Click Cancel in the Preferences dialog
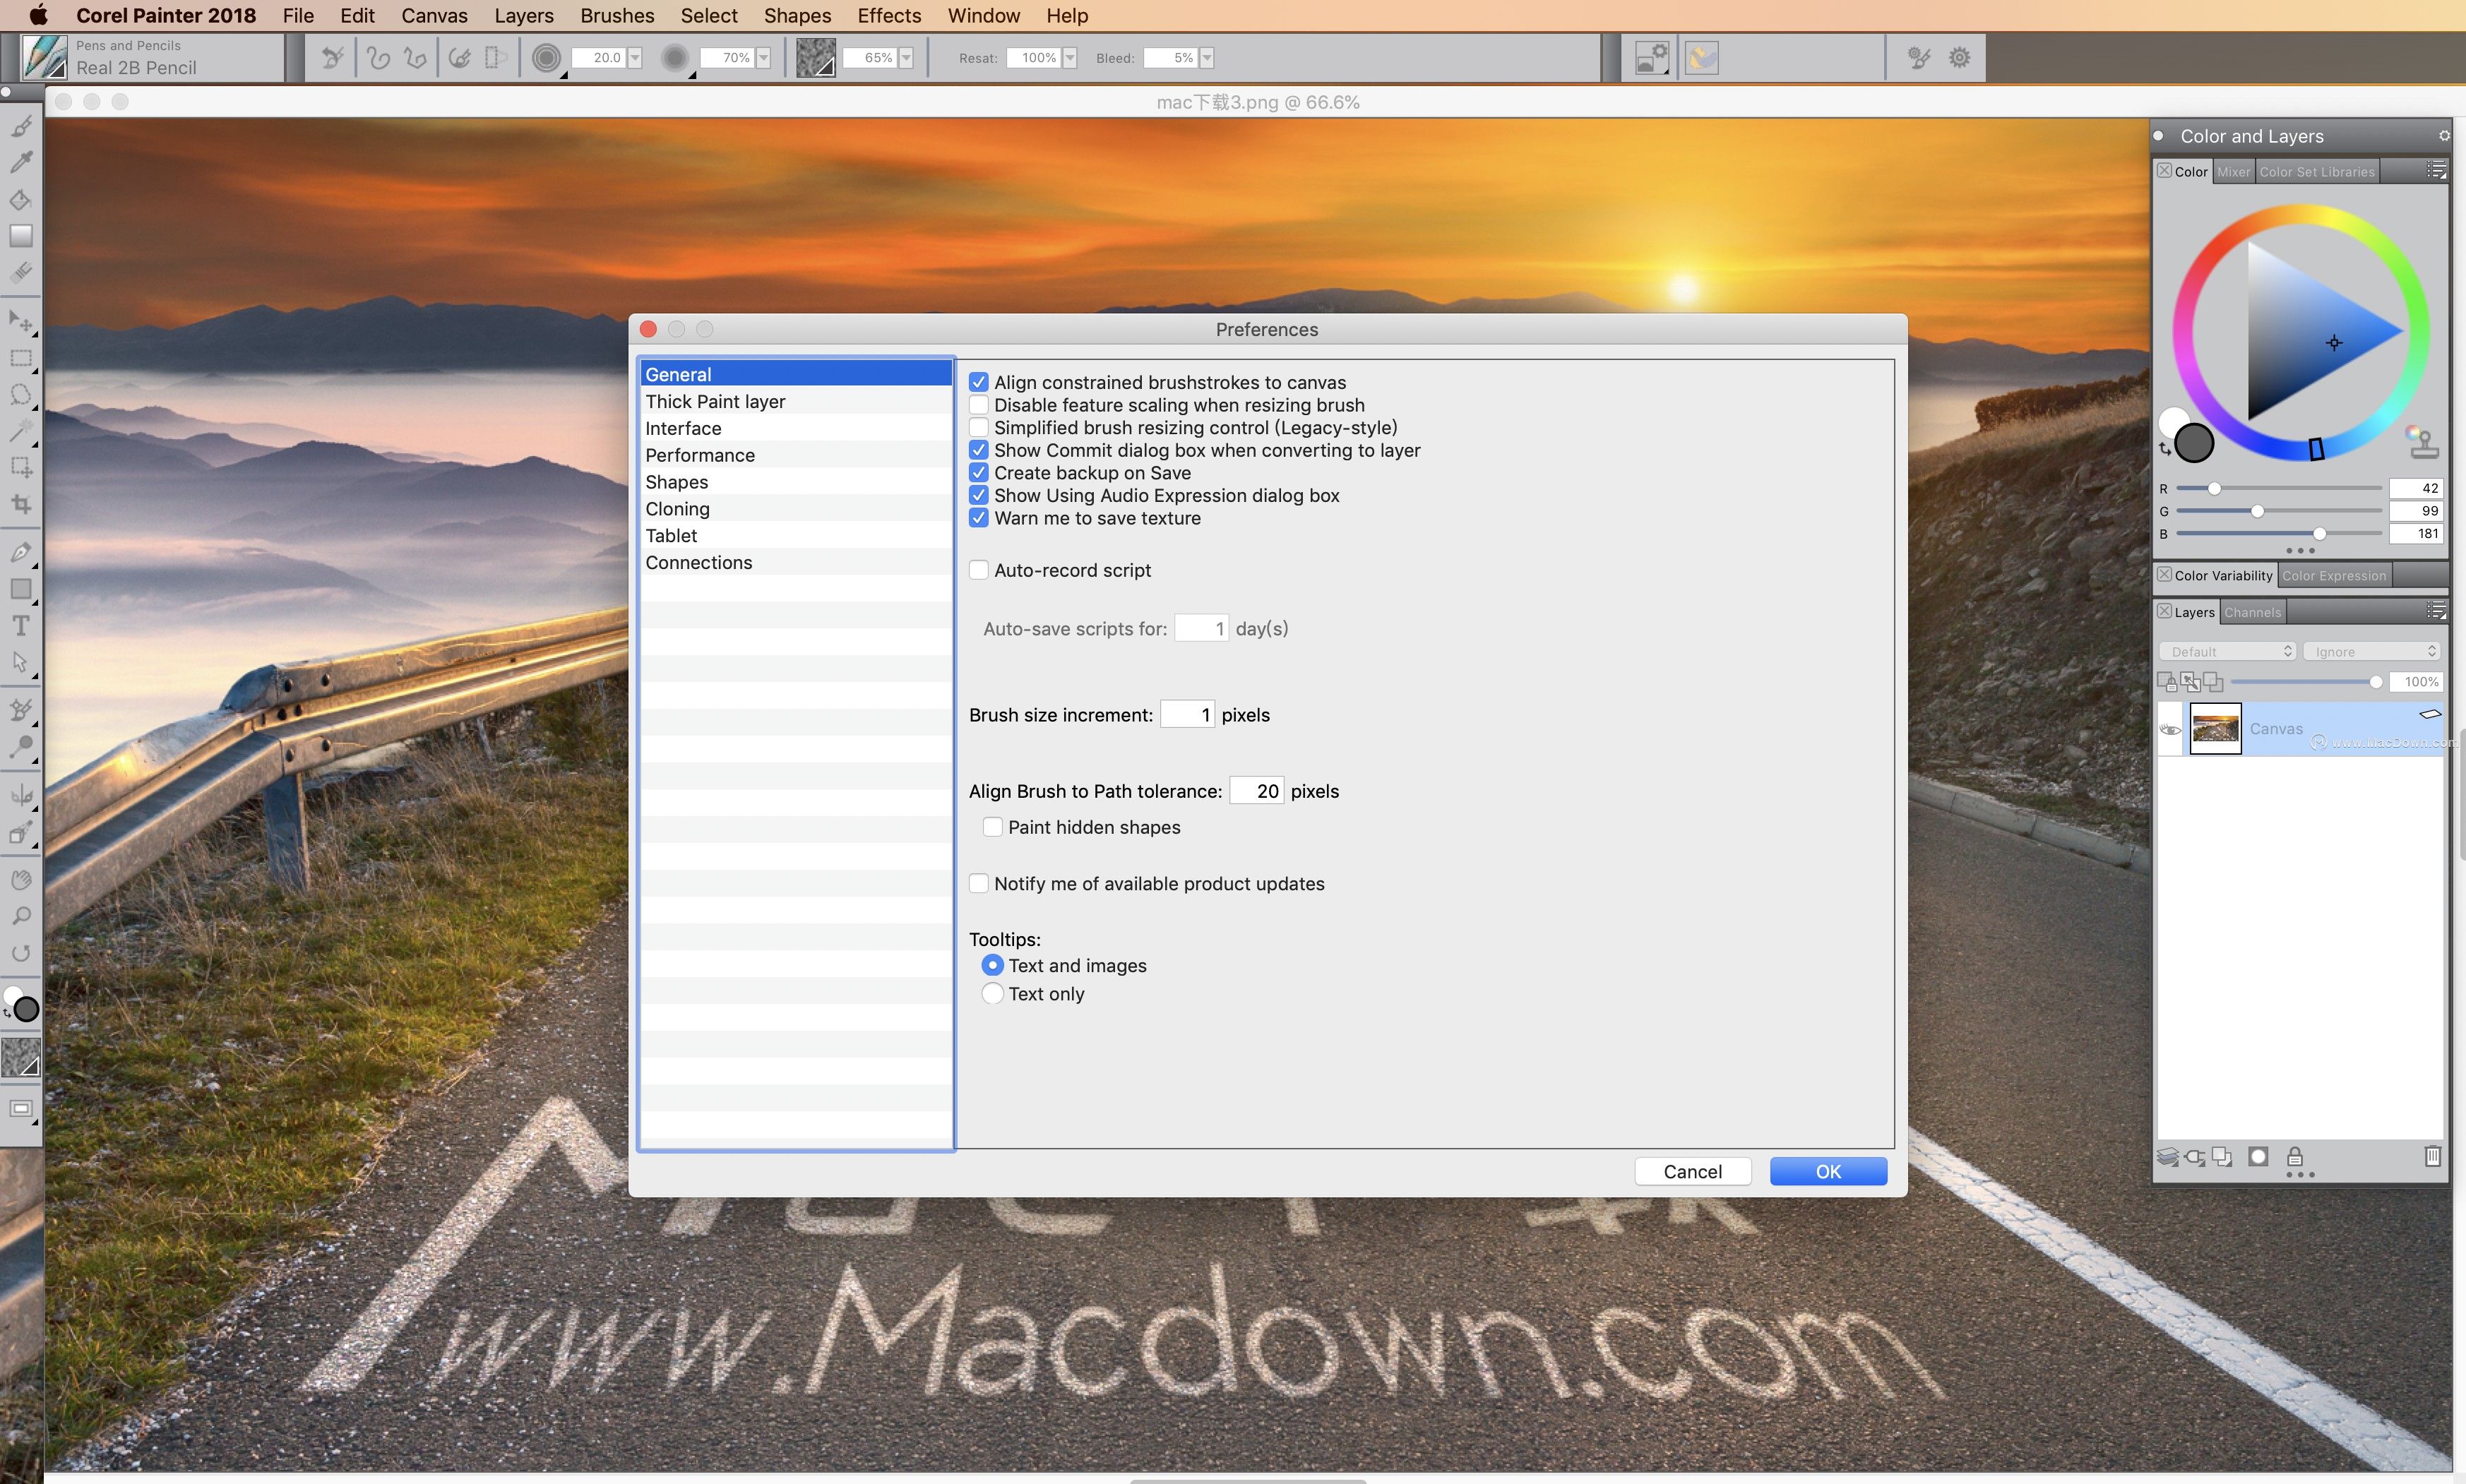Image resolution: width=2466 pixels, height=1484 pixels. (x=1692, y=1172)
